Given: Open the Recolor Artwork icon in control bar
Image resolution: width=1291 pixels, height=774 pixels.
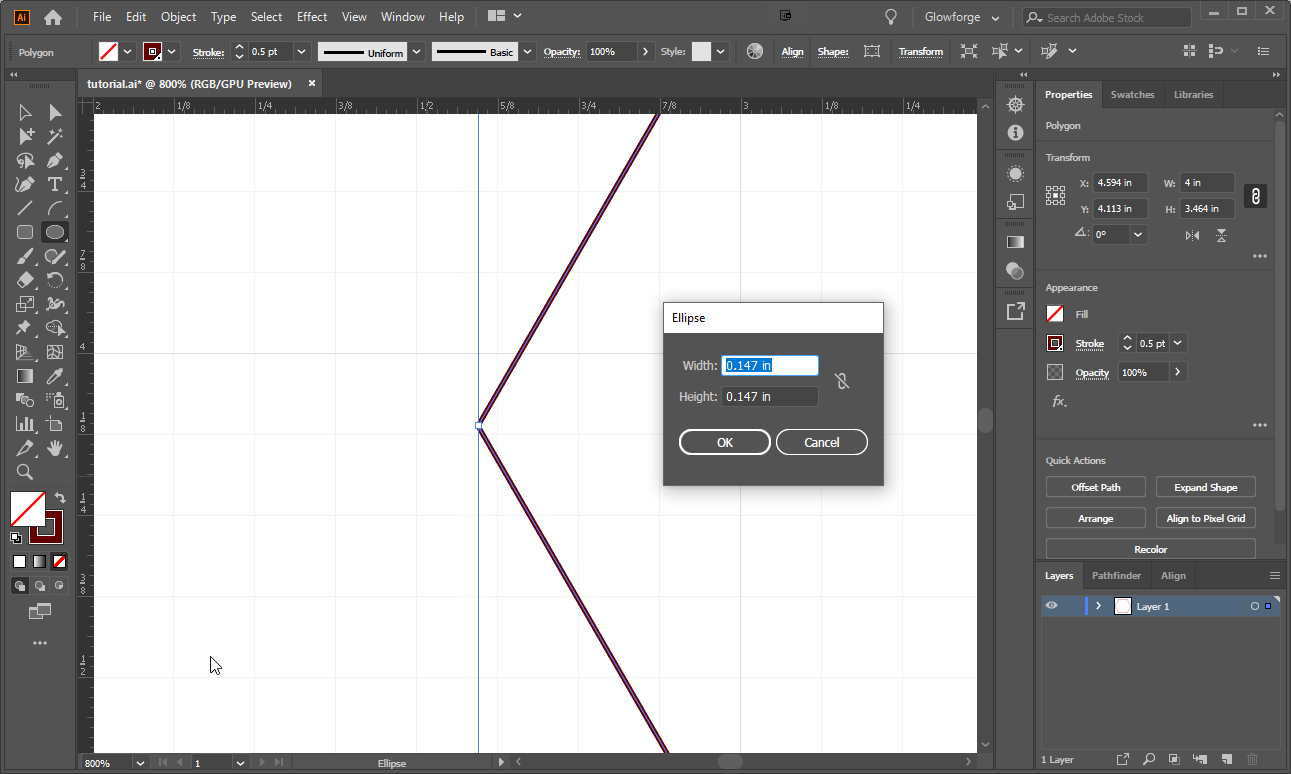Looking at the screenshot, I should point(755,51).
